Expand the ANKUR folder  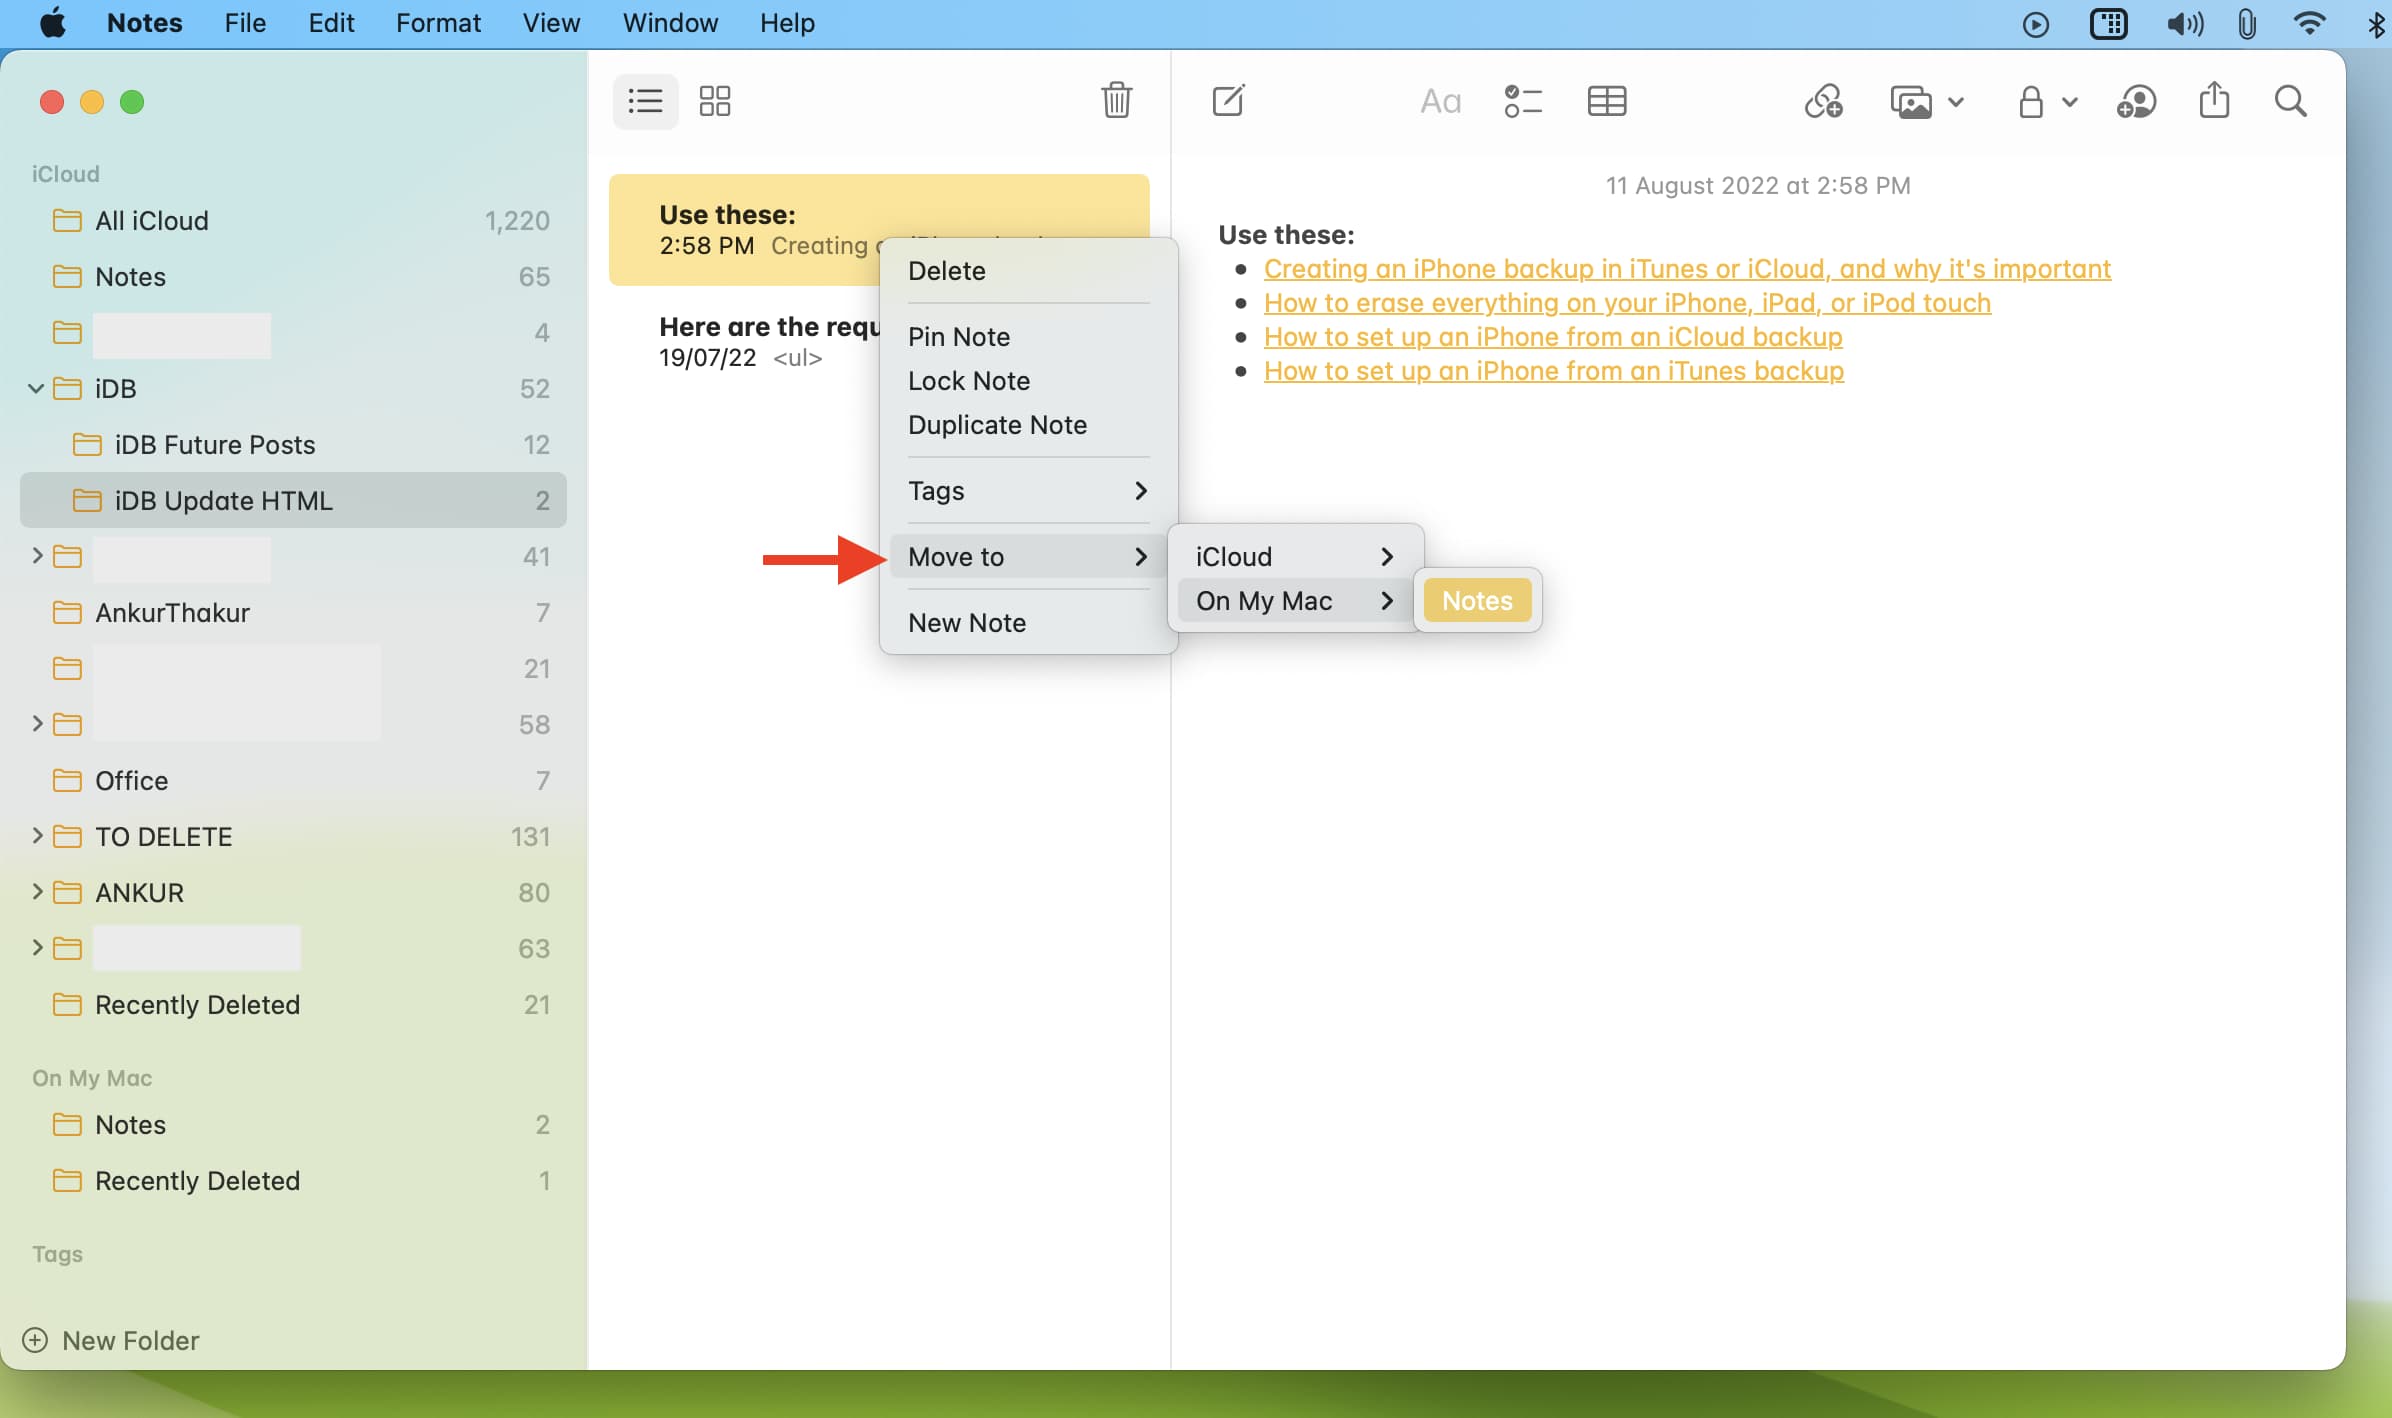[x=37, y=892]
